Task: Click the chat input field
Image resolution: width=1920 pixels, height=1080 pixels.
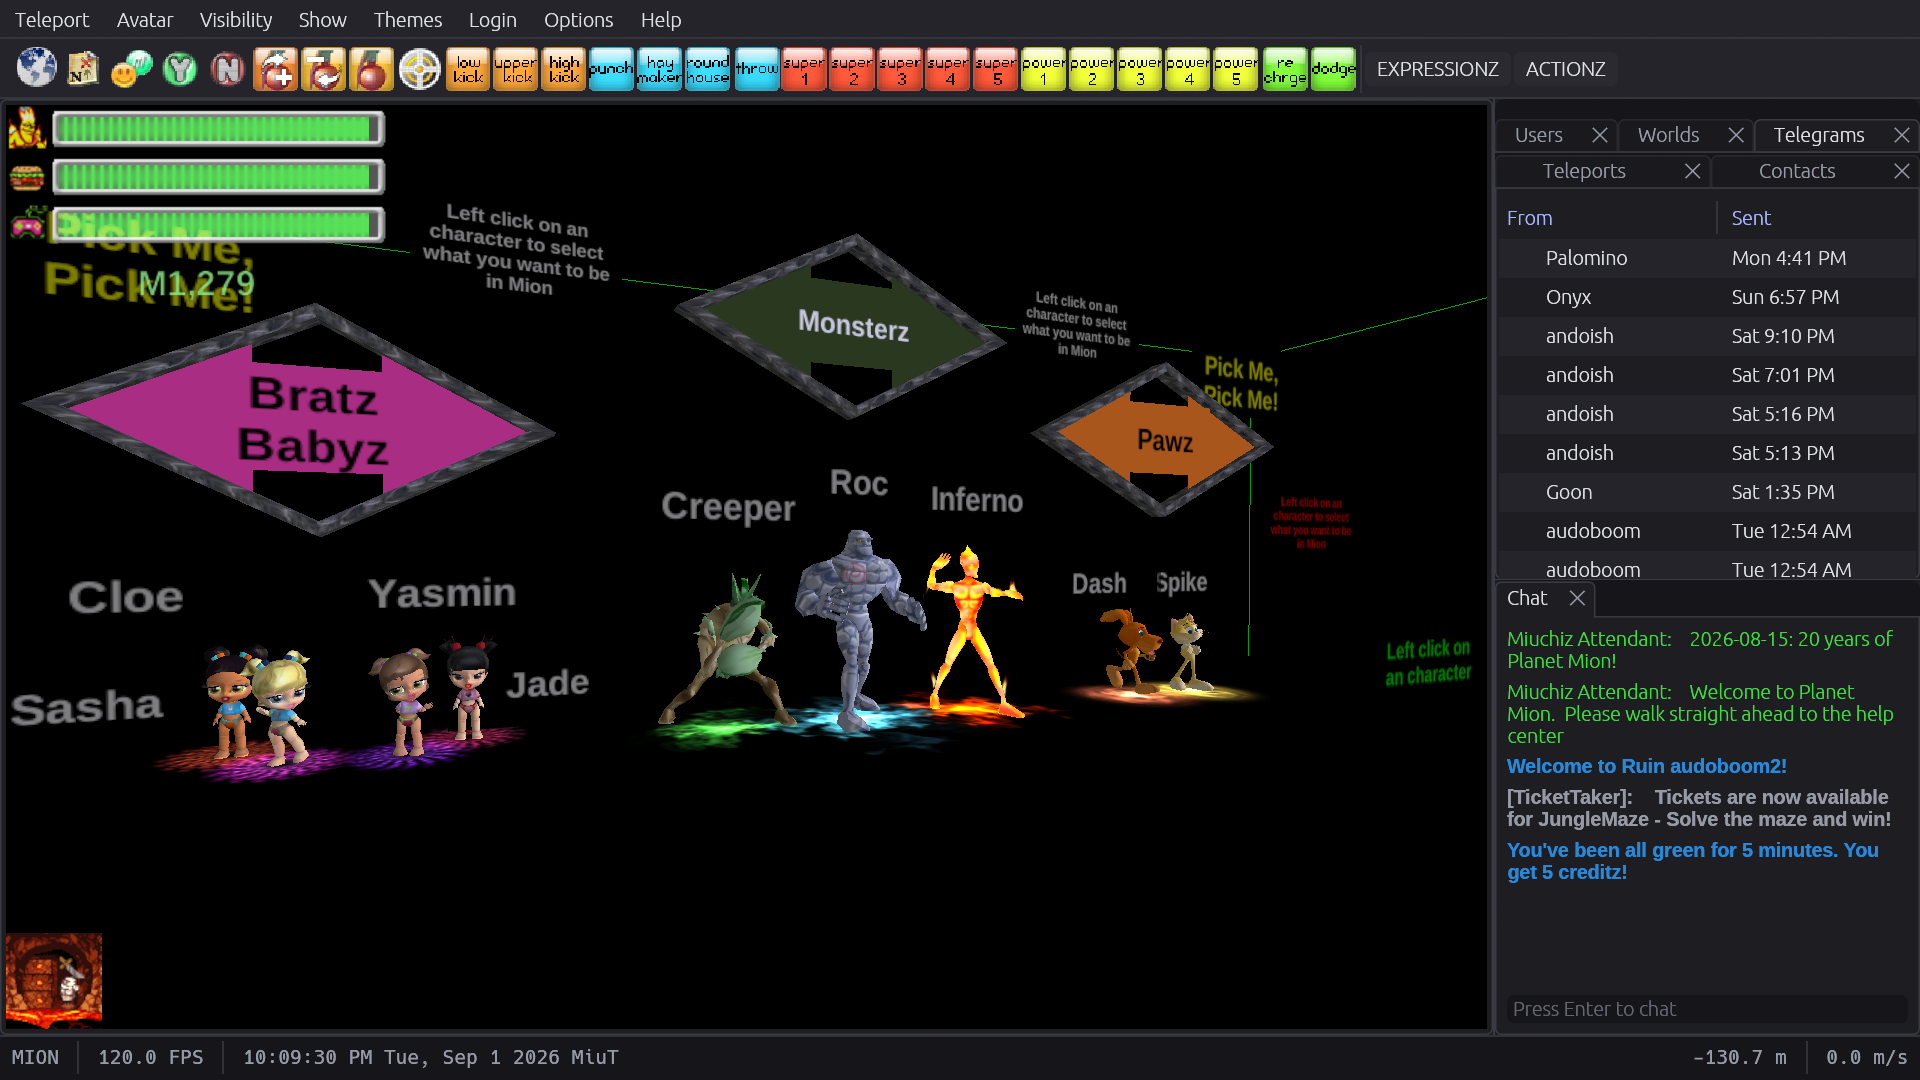Action: tap(1707, 1009)
